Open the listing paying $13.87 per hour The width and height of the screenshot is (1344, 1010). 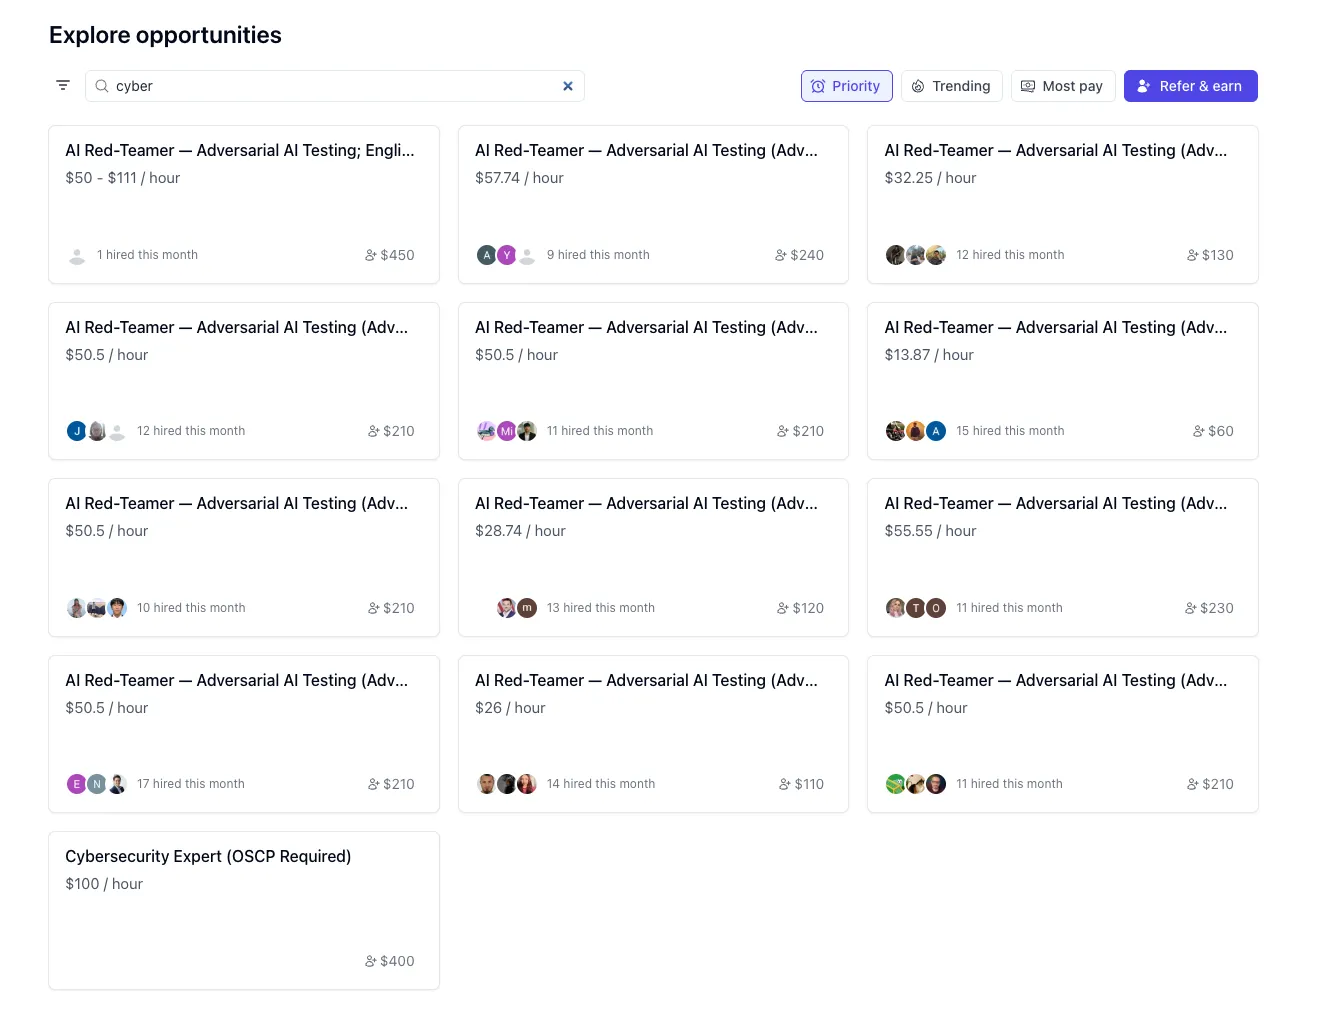tap(1062, 380)
